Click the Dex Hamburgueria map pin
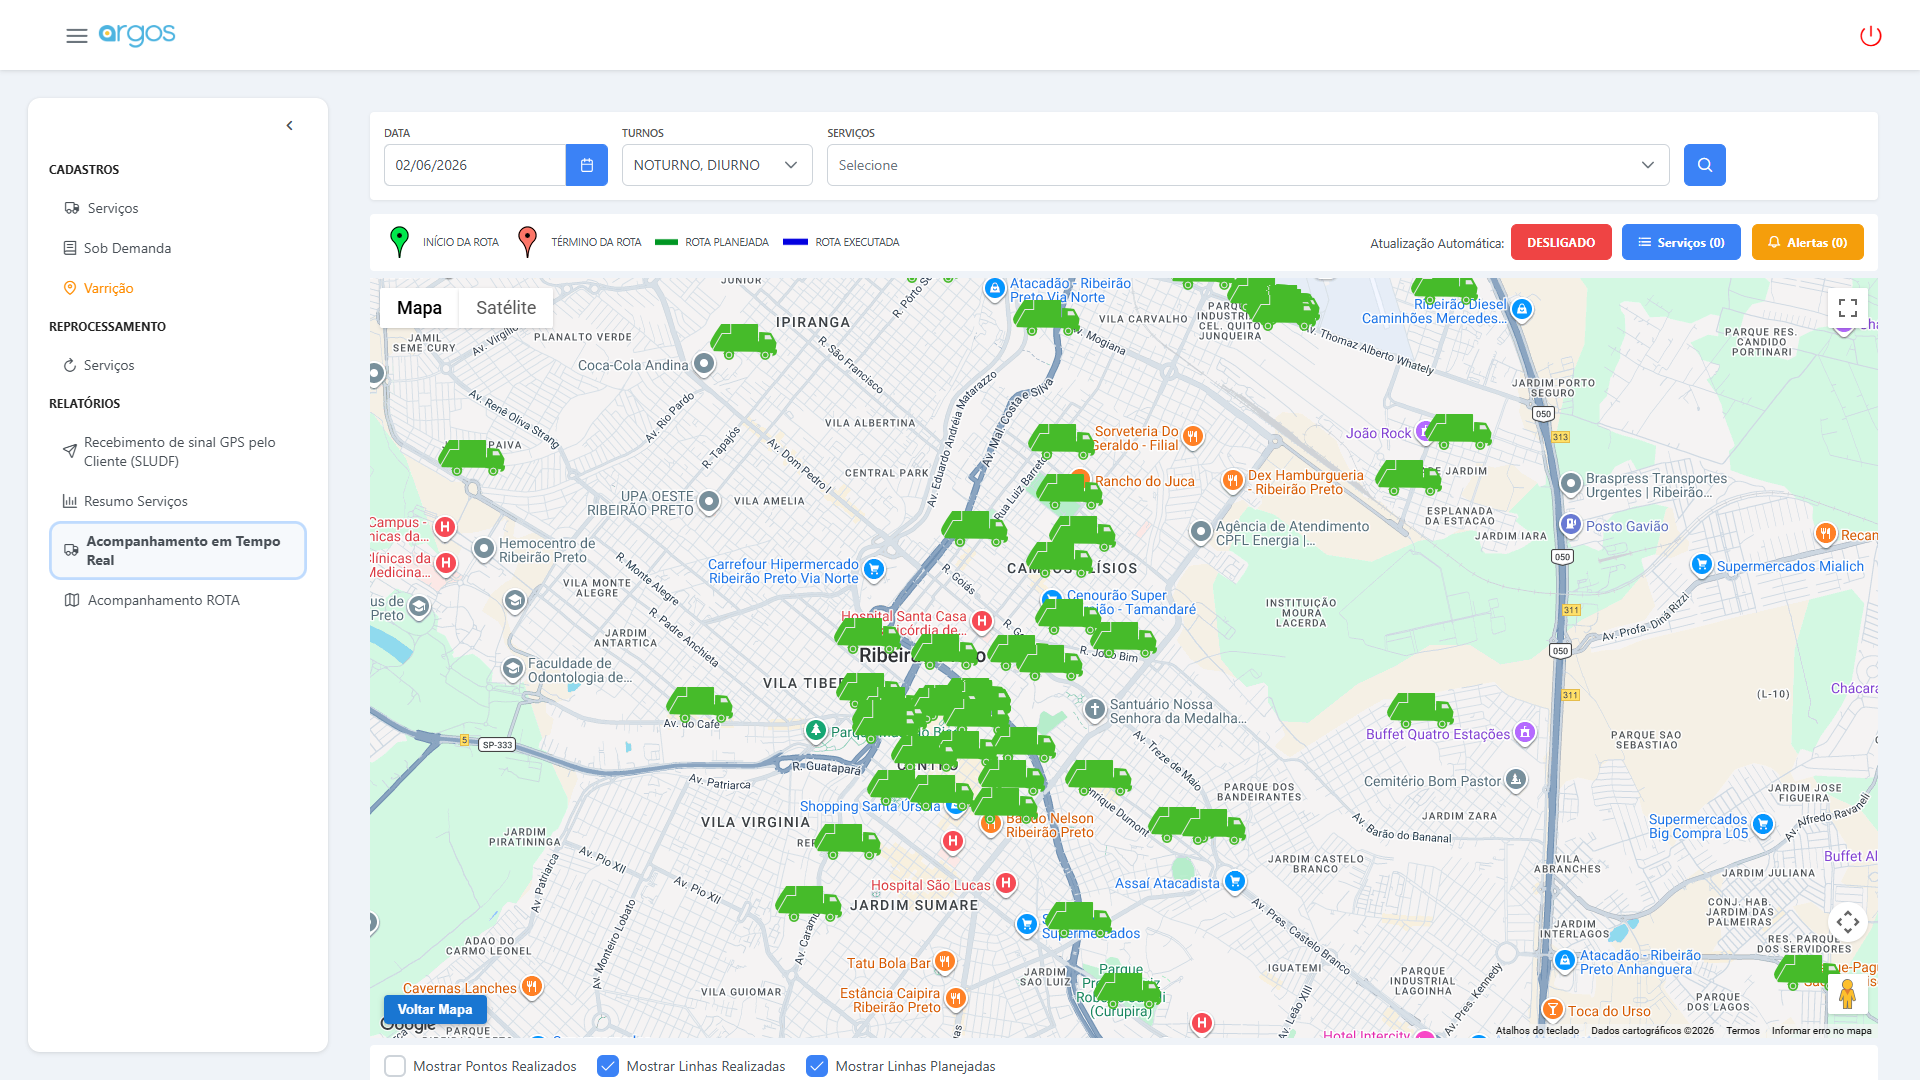 pos(1233,480)
